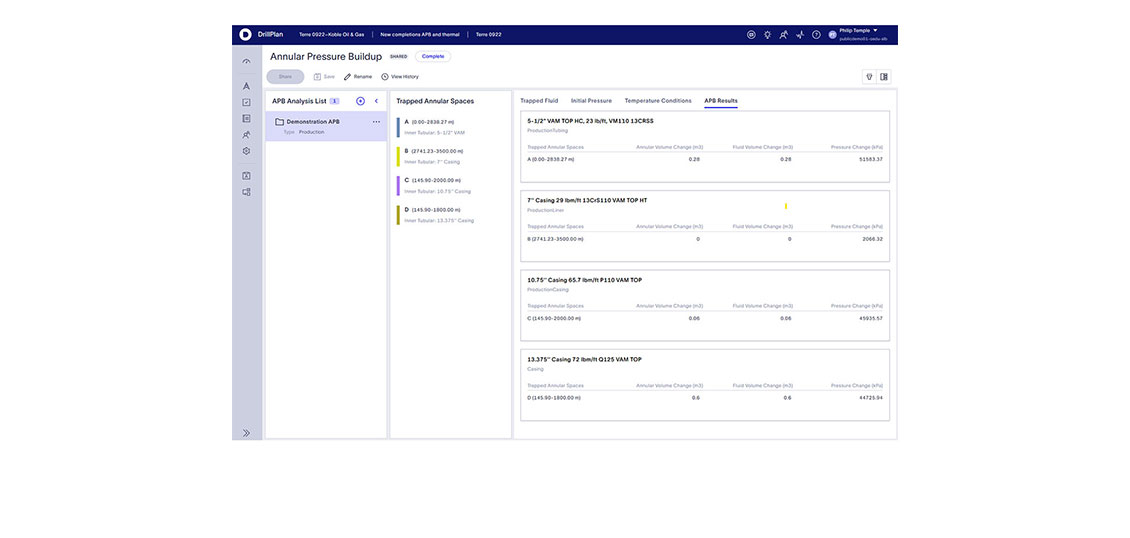Open the checklist tasks icon in sidebar
Viewport: 1130px width, 538px height.
coord(246,102)
